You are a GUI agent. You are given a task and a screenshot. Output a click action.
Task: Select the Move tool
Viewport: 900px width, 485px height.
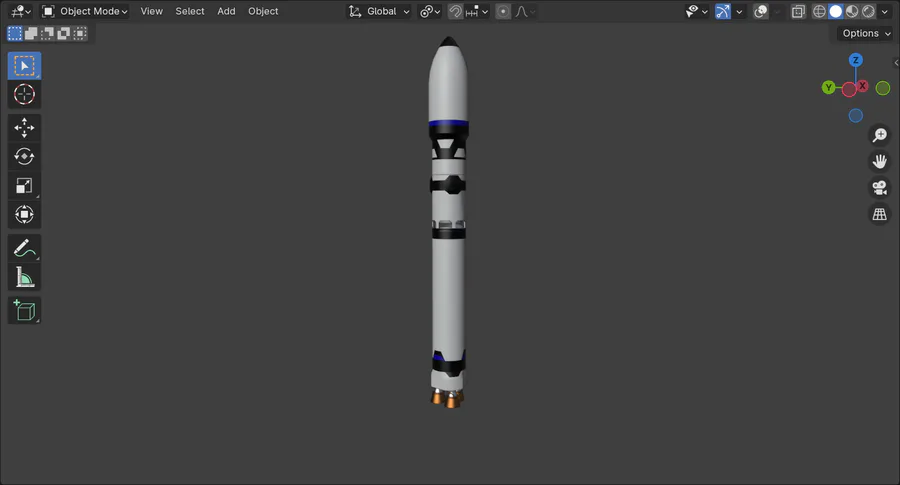click(x=24, y=127)
